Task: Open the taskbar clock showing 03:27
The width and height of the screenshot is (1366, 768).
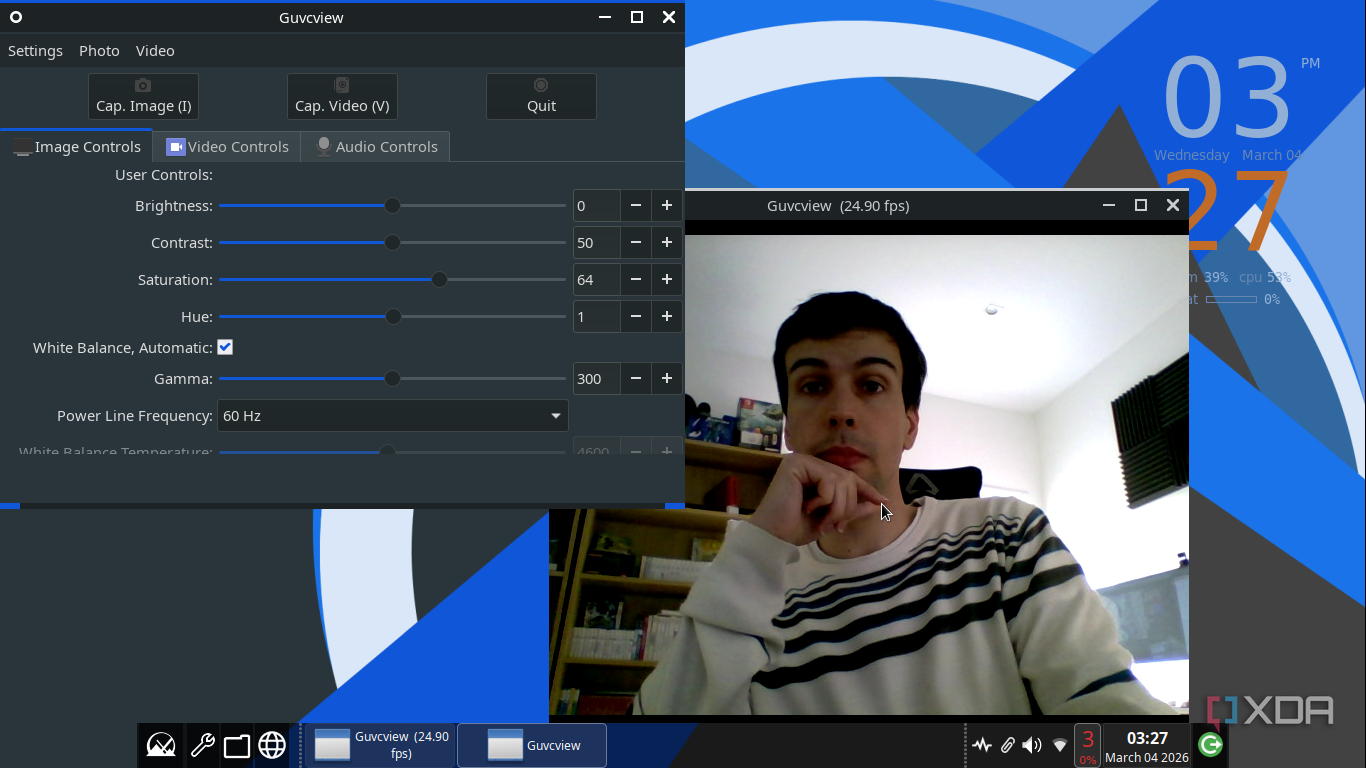Action: pos(1147,746)
